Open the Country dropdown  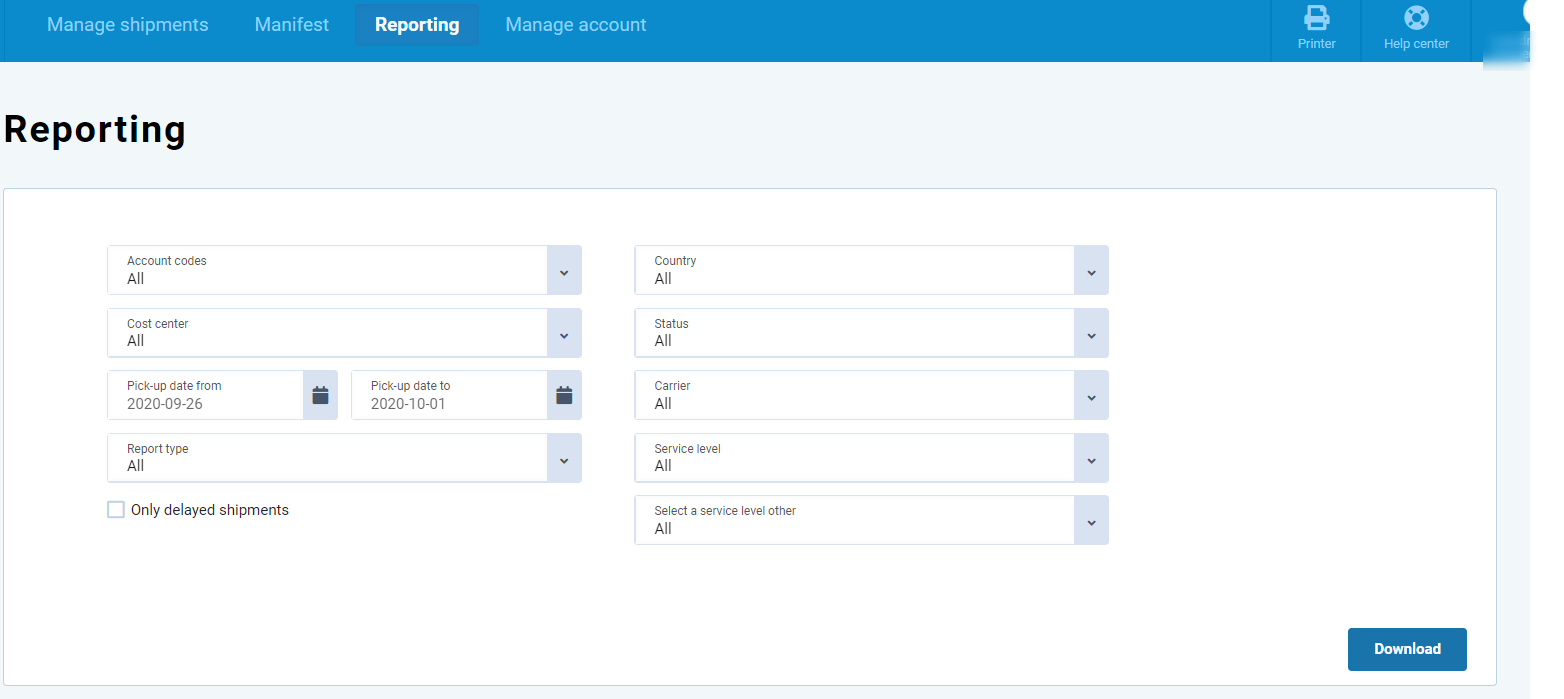tap(1091, 271)
